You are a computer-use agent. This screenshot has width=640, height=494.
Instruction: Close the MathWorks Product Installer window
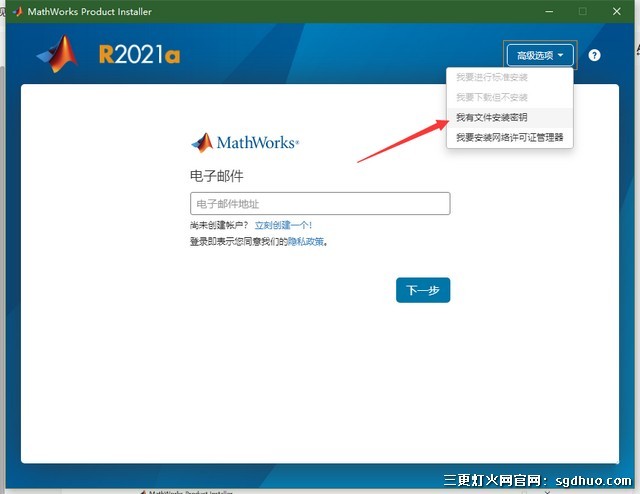click(x=617, y=11)
